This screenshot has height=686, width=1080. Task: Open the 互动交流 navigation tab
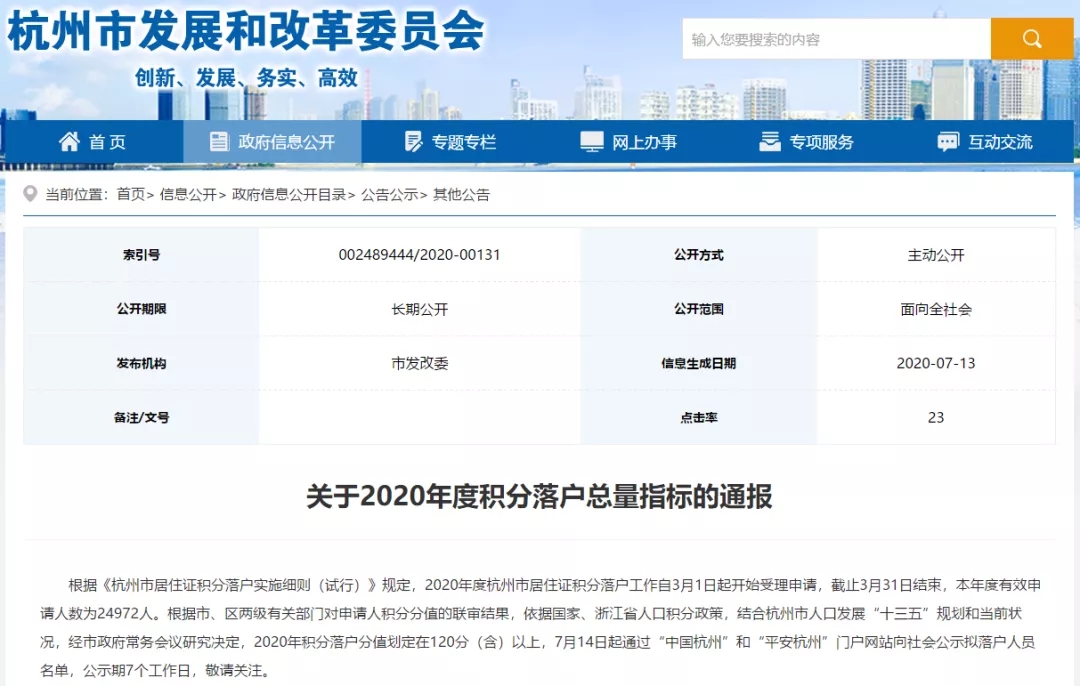[x=984, y=142]
